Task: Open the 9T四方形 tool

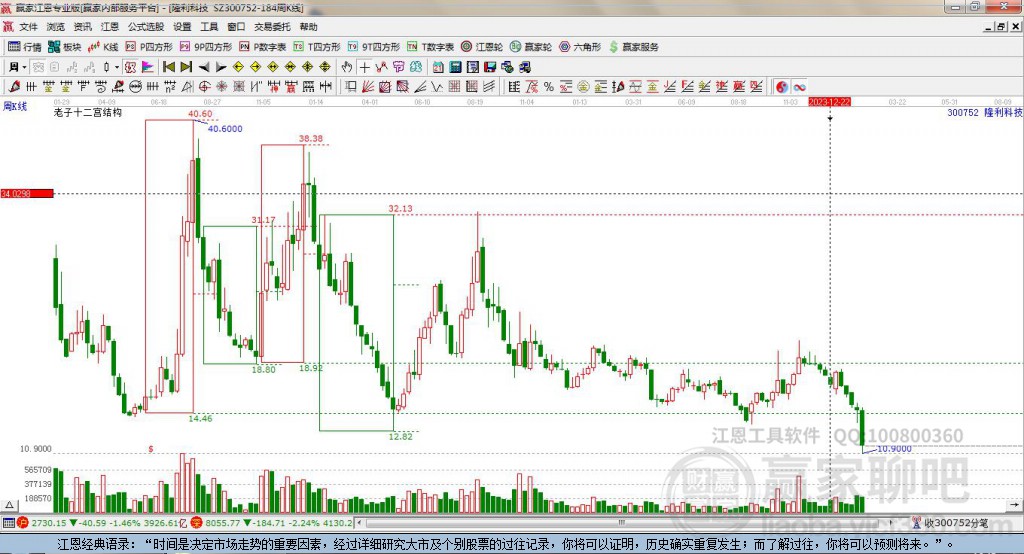Action: (374, 47)
